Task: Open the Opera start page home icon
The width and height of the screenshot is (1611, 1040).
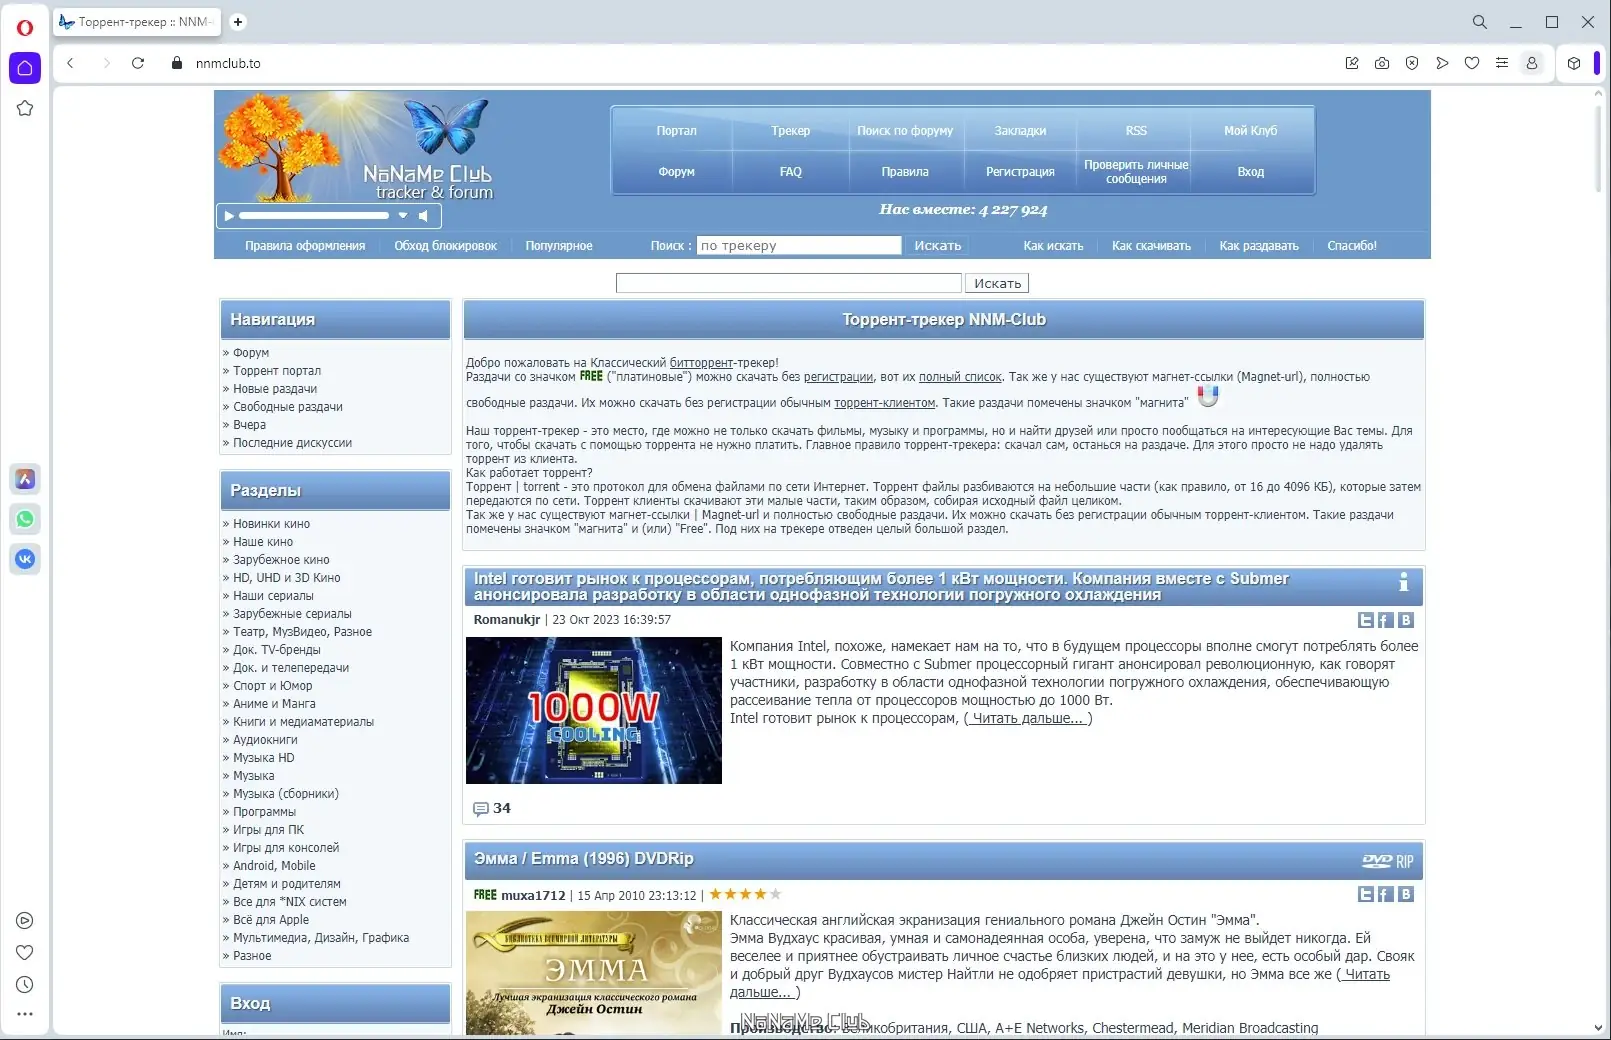Action: click(x=25, y=68)
